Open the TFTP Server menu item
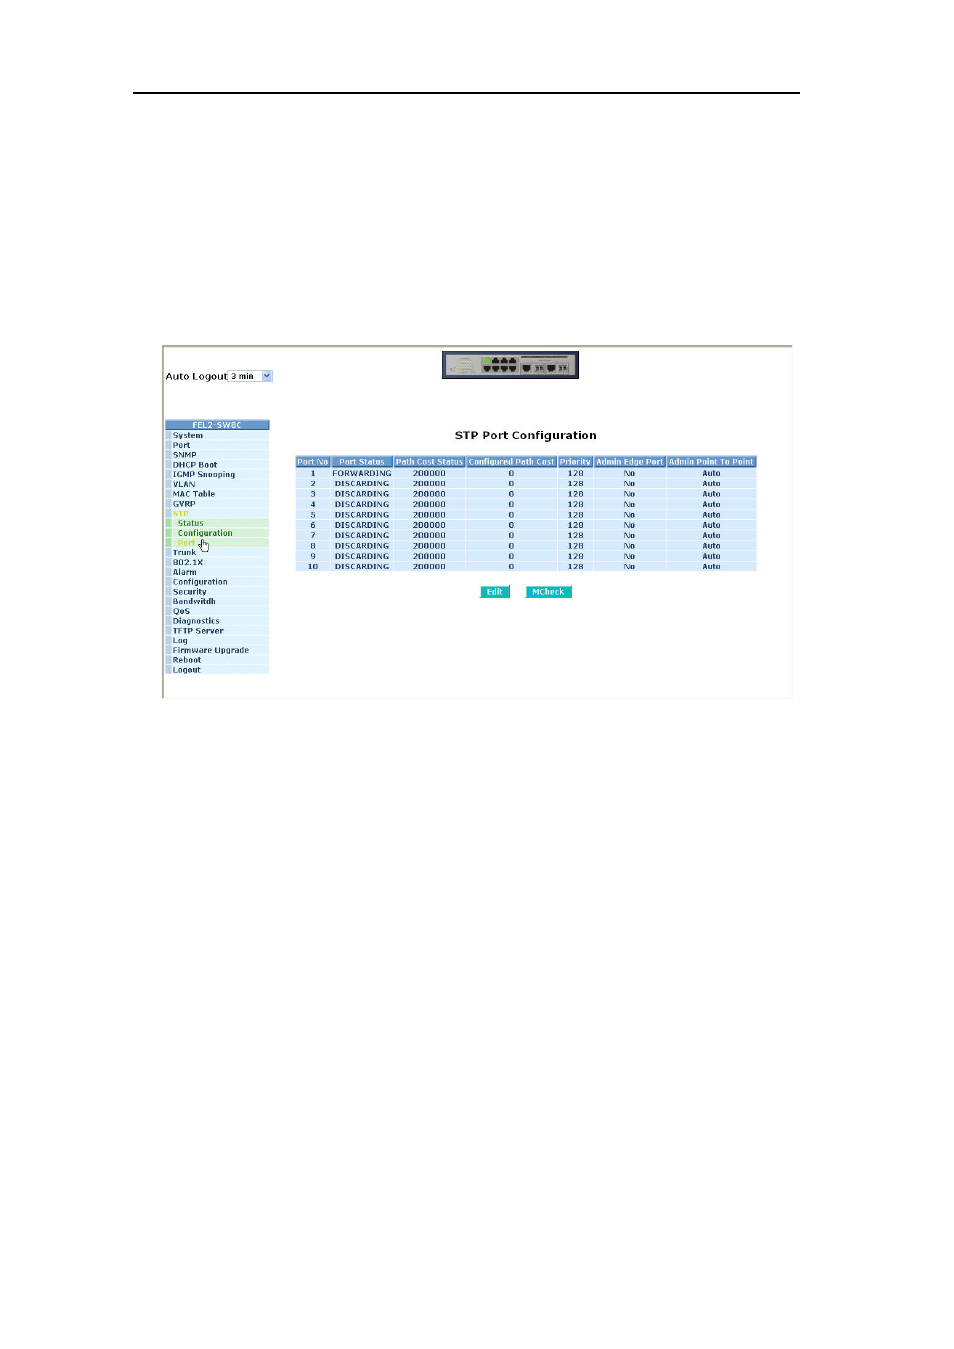This screenshot has width=954, height=1349. click(198, 631)
